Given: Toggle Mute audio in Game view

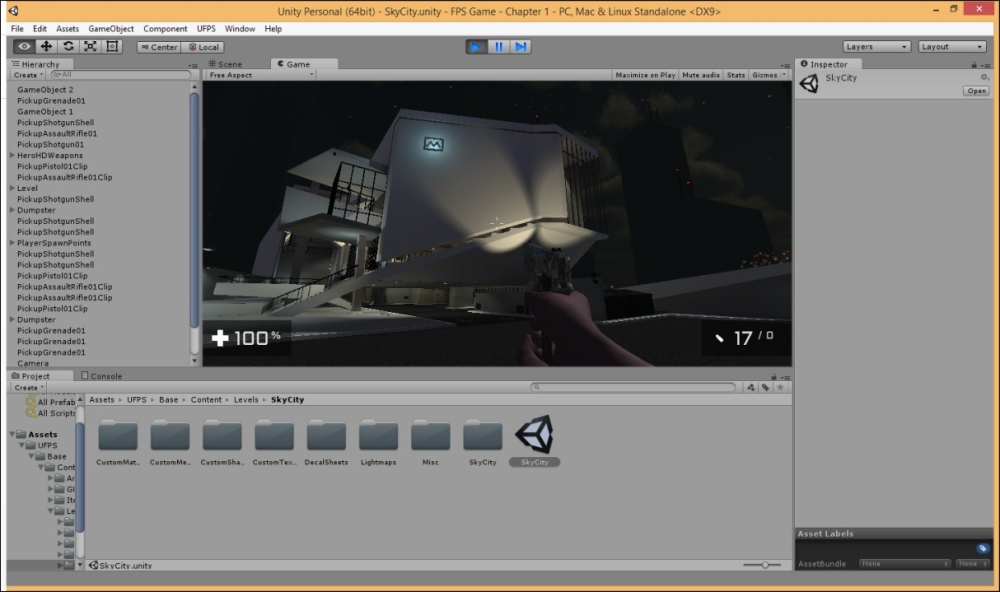Looking at the screenshot, I should (x=701, y=75).
